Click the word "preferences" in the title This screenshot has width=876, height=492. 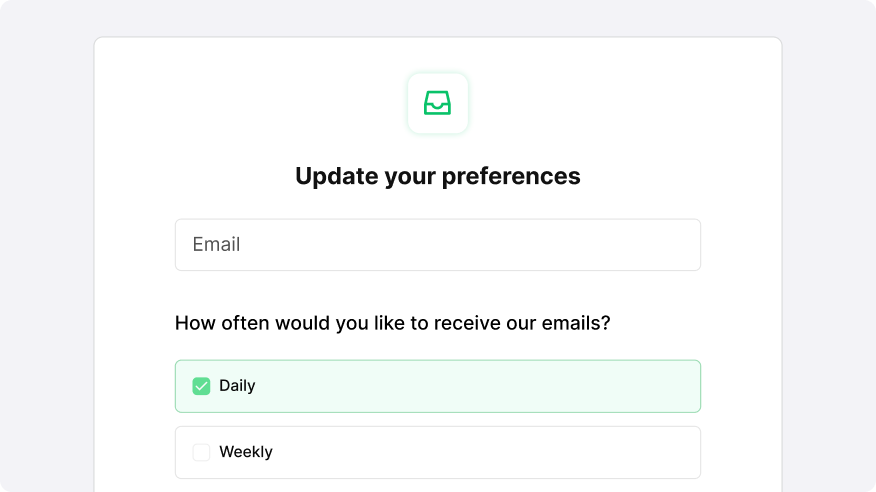(511, 176)
